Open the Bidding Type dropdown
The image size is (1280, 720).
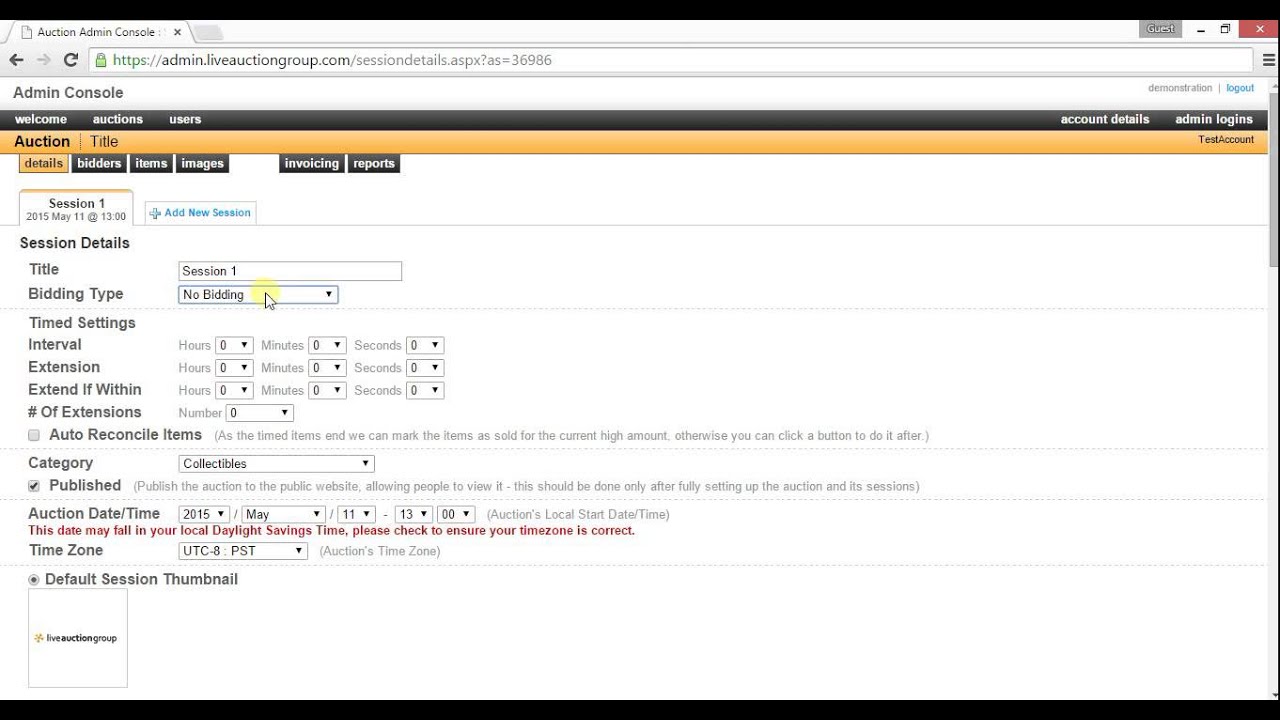pyautogui.click(x=258, y=294)
